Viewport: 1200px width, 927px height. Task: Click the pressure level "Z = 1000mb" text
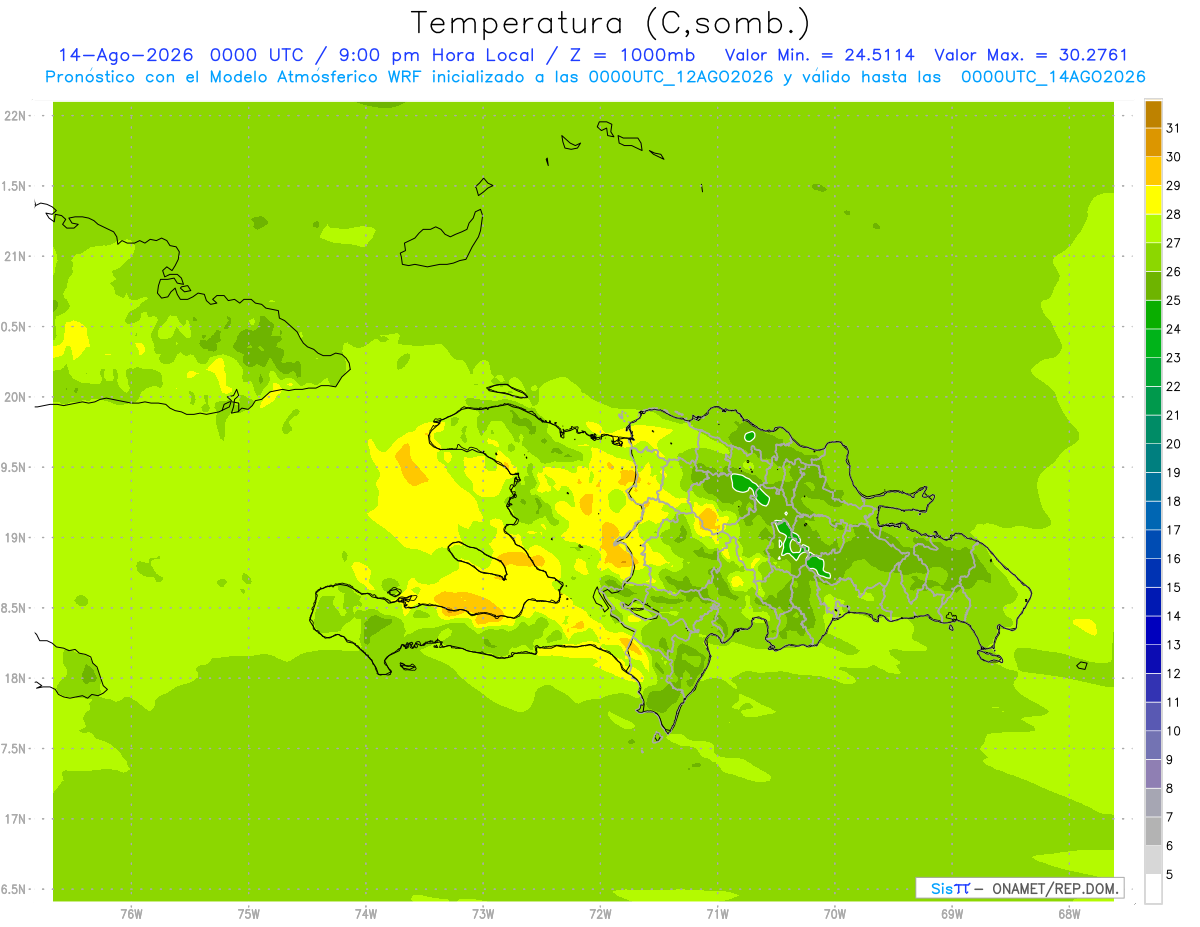pyautogui.click(x=630, y=55)
